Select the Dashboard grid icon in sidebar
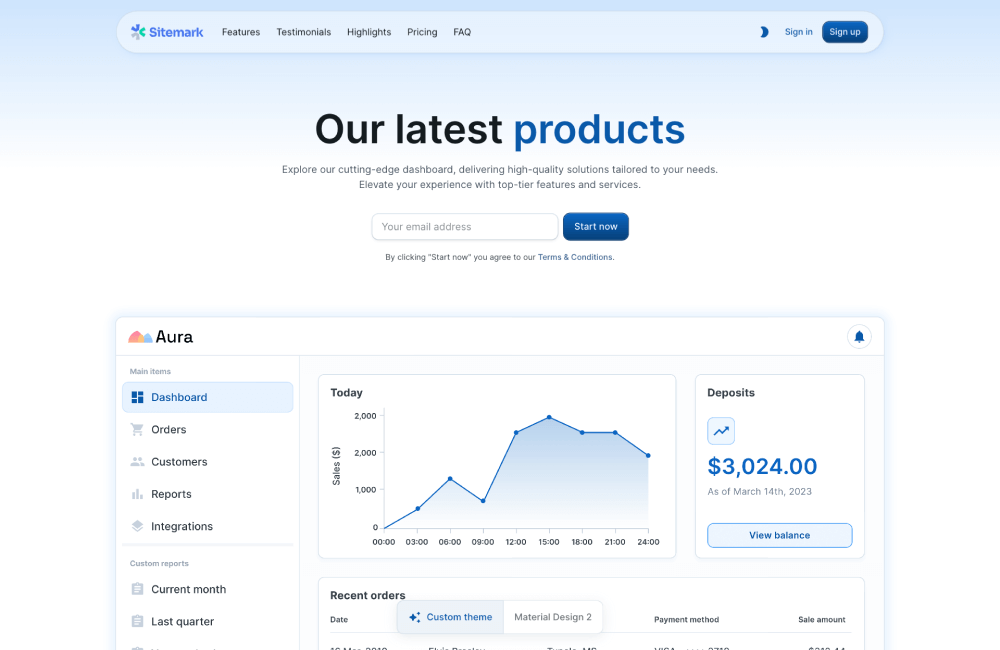 coord(137,397)
